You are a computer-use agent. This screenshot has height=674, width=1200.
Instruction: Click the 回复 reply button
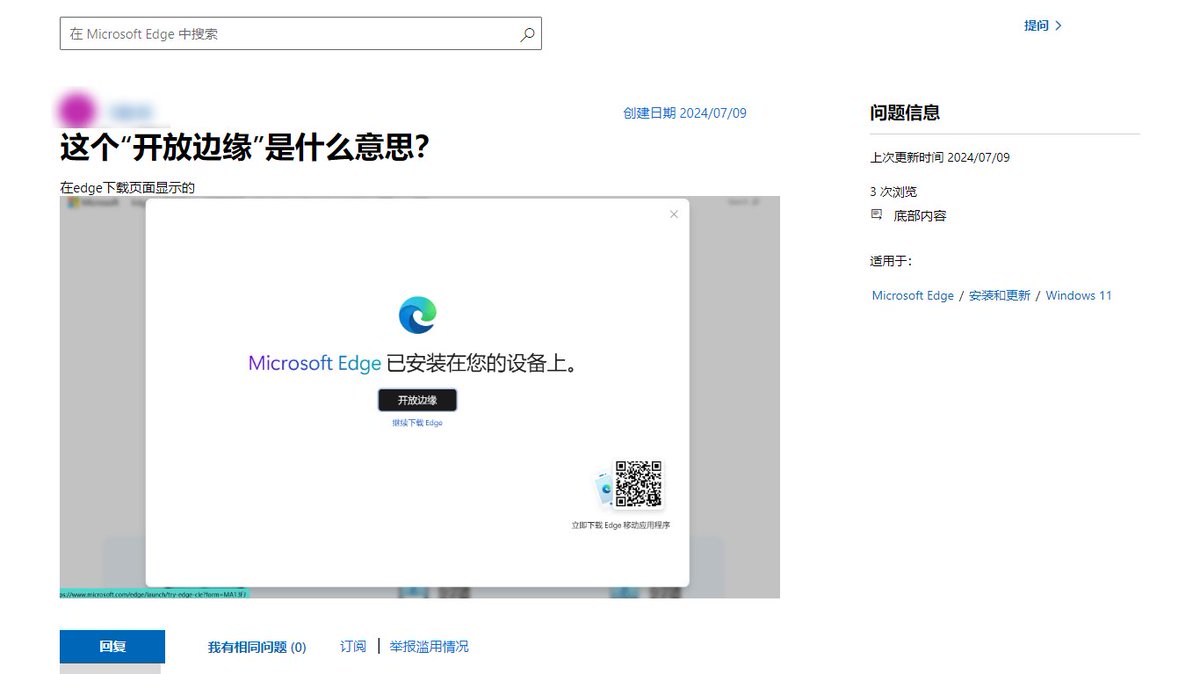(x=112, y=646)
